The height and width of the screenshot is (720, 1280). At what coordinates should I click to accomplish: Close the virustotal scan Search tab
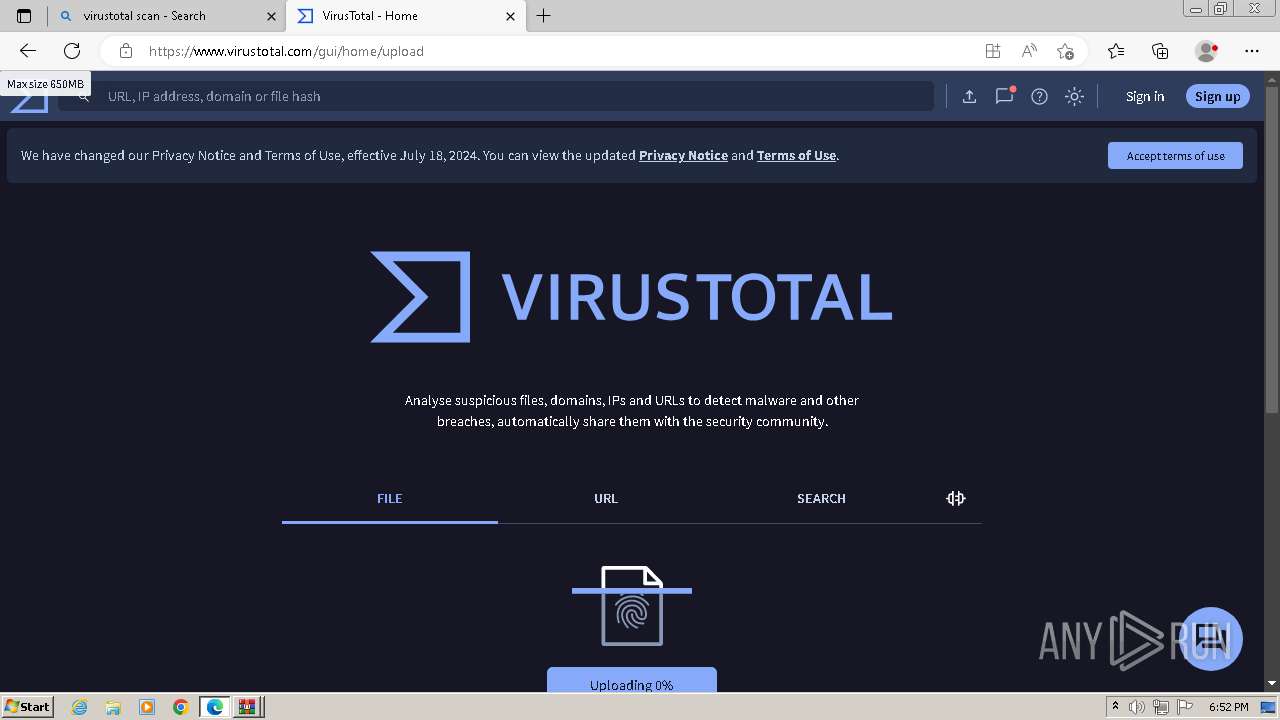pos(271,16)
